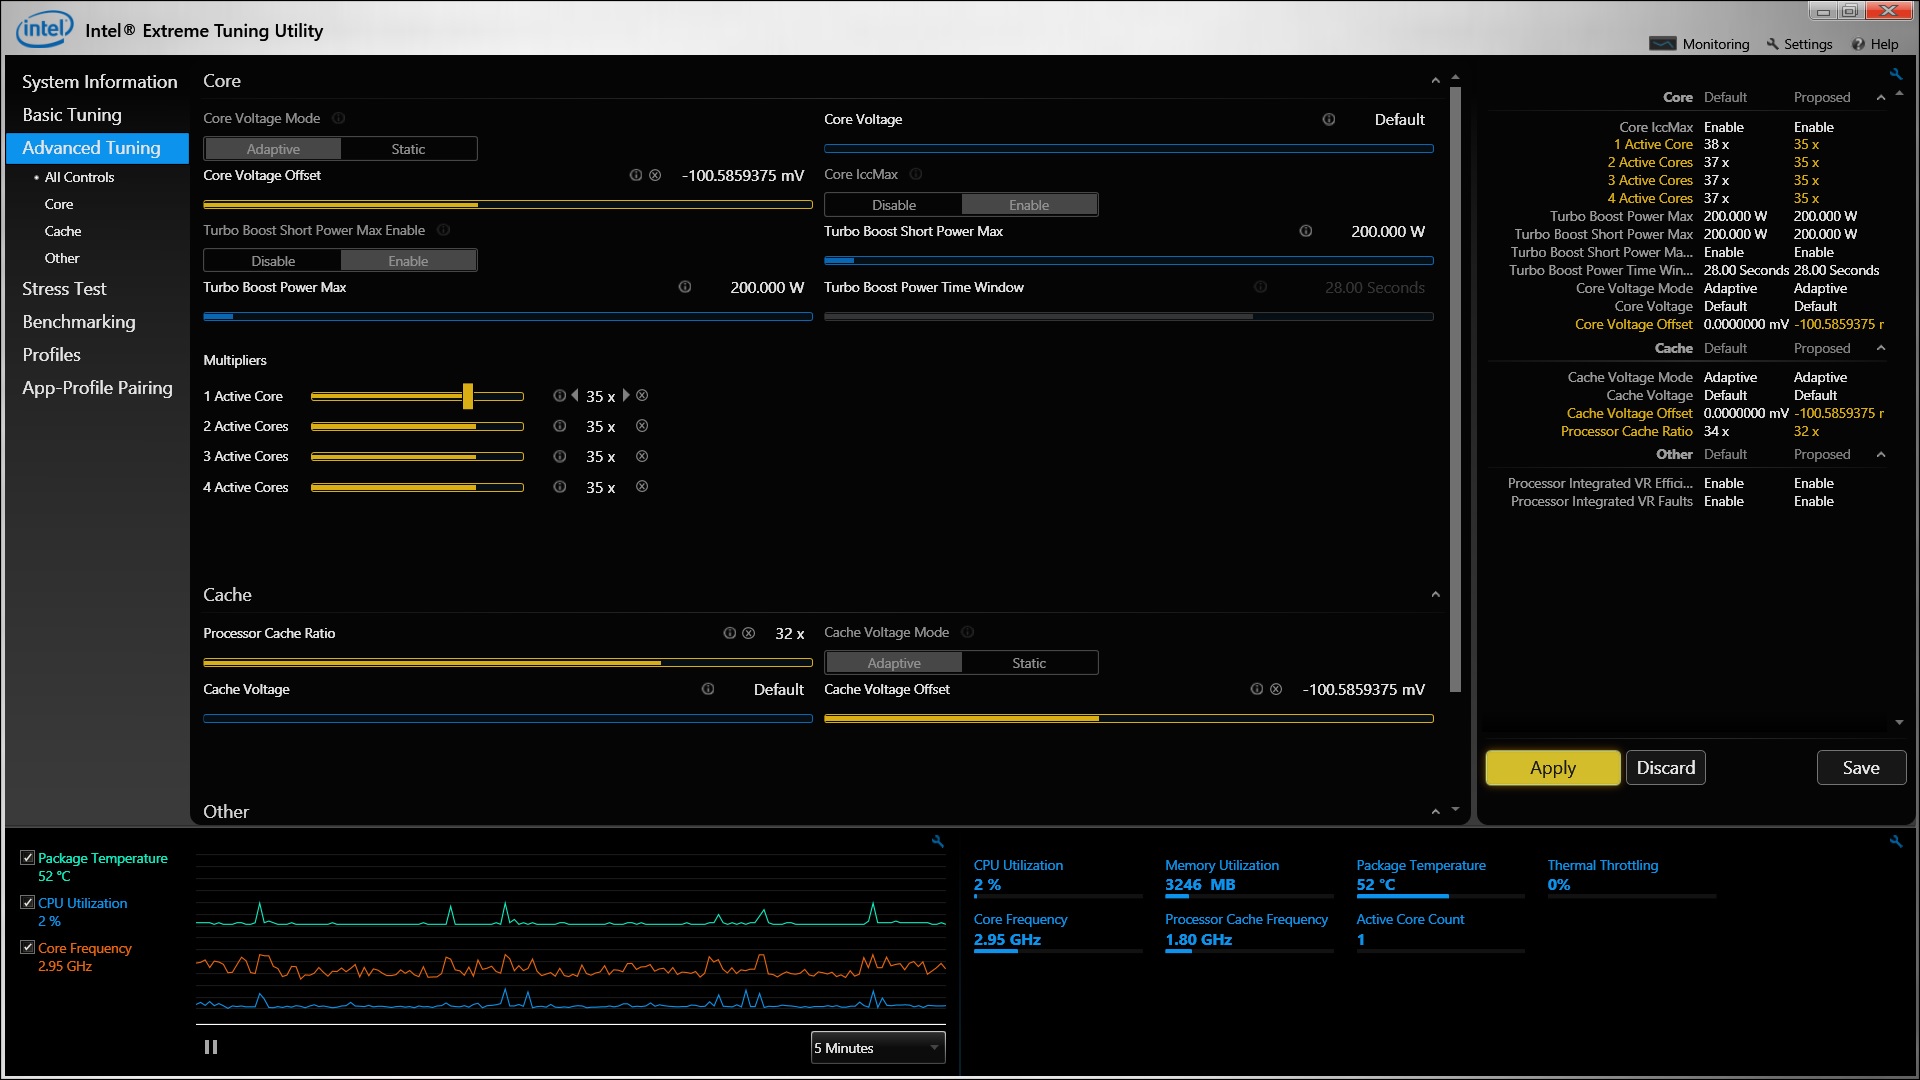Click the Processor Cache Ratio slider
Screen dimensions: 1920x1080
[508, 663]
